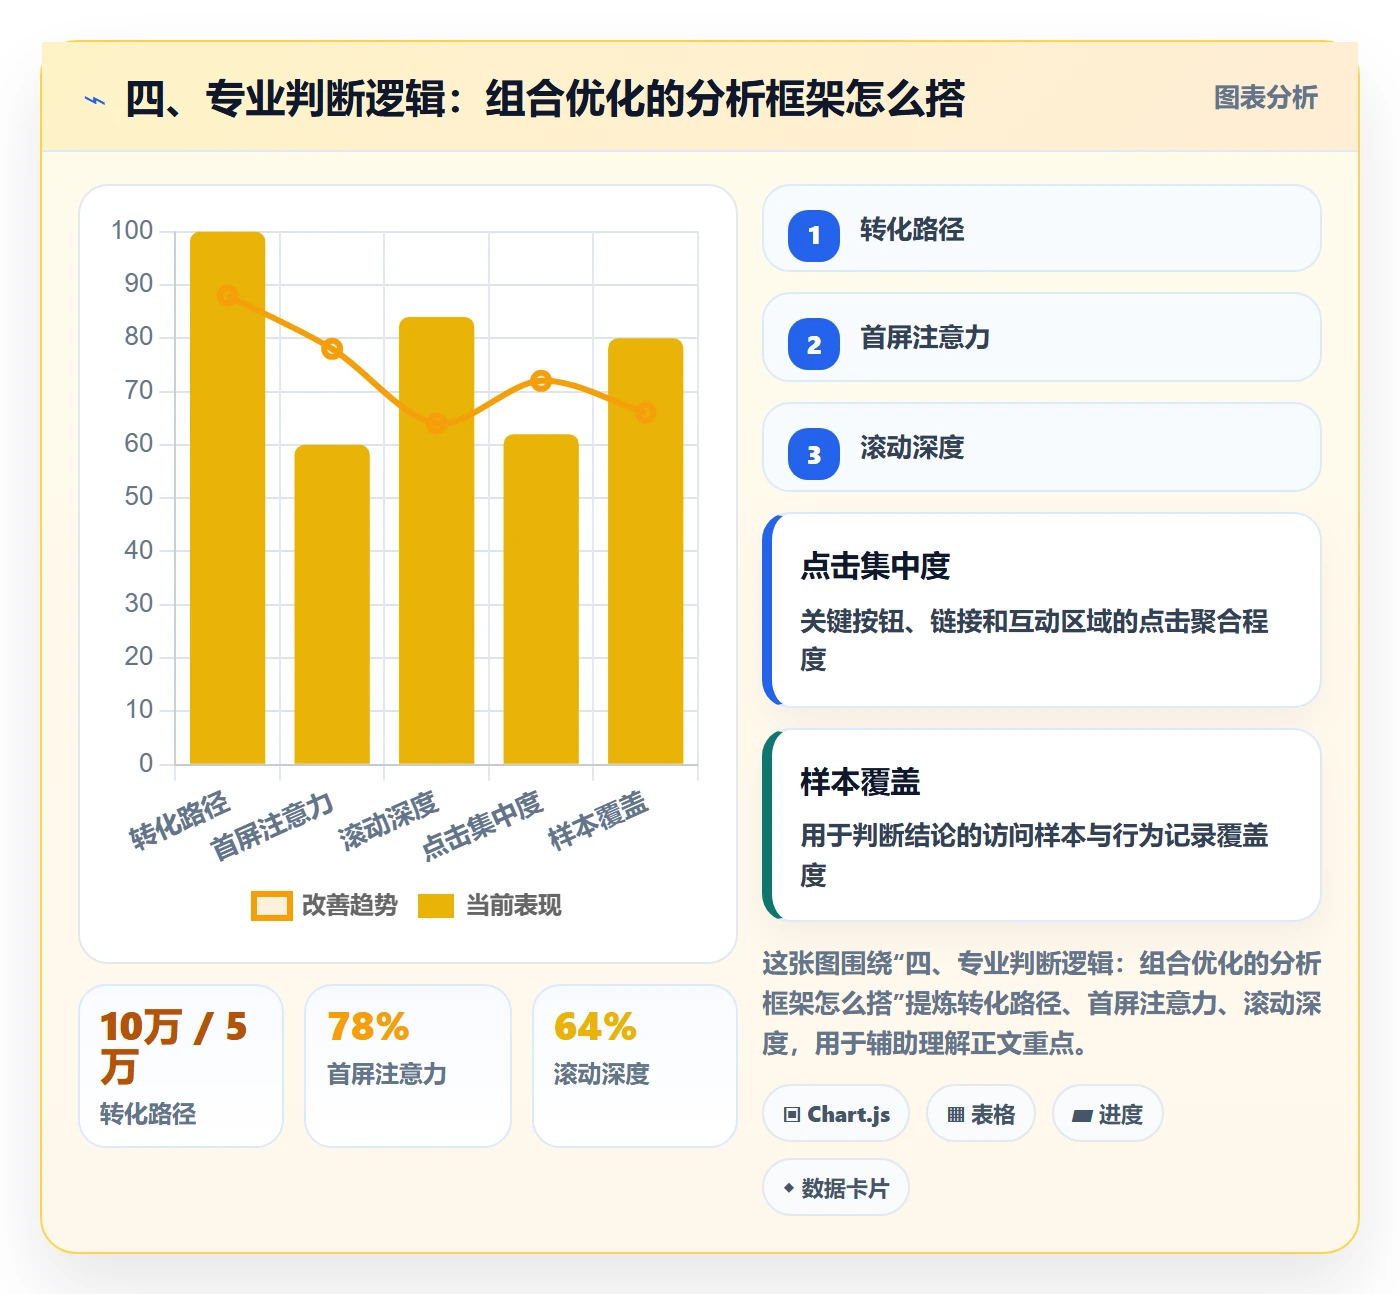Click the blue number 1 badge
Screen dimensions: 1400x1294
click(x=814, y=235)
